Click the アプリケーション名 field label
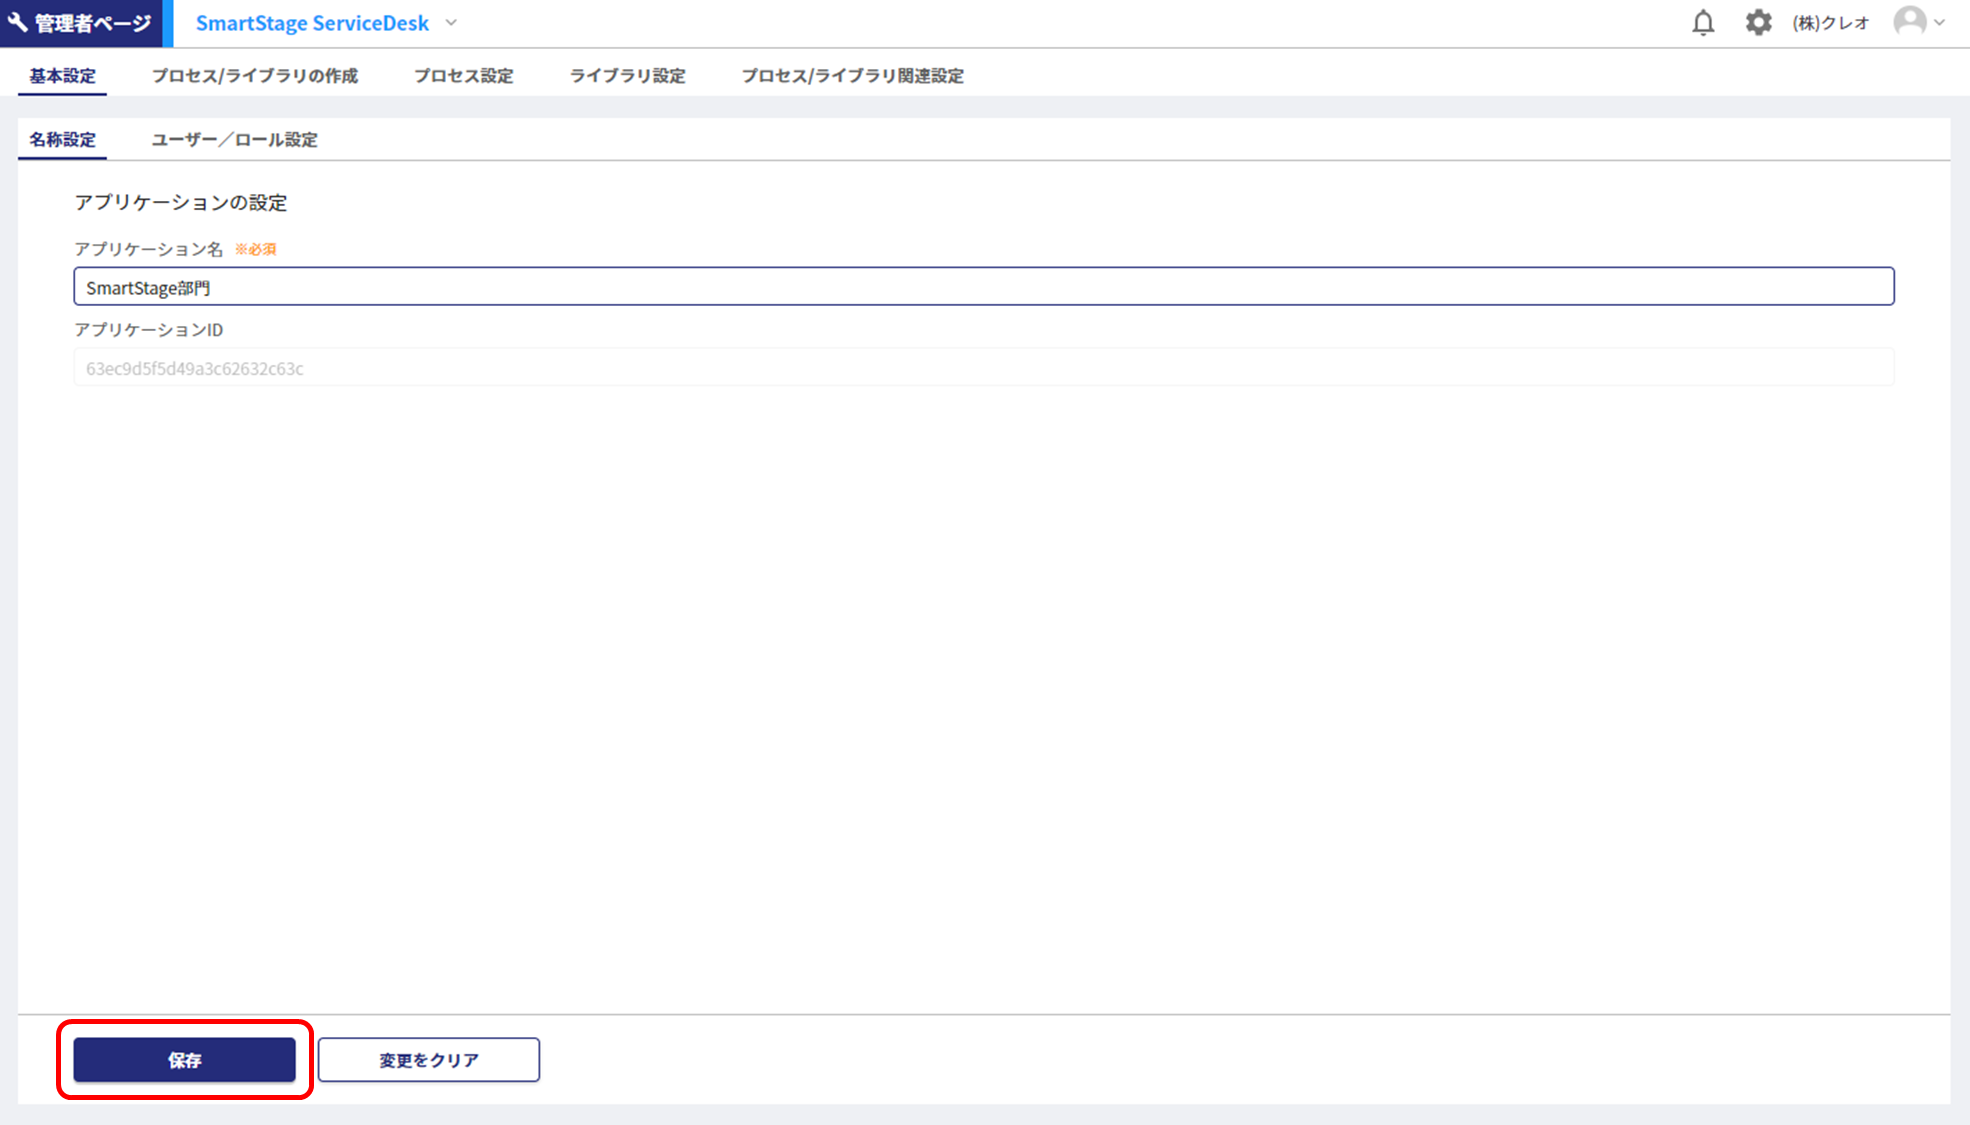1970x1125 pixels. tap(148, 249)
